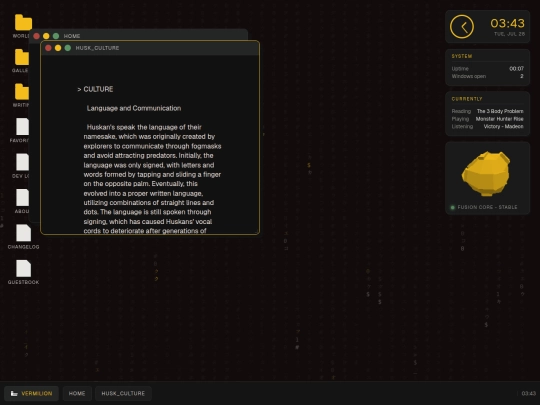
Task: Close the Husk_Culture window with red button
Action: pyautogui.click(x=48, y=48)
